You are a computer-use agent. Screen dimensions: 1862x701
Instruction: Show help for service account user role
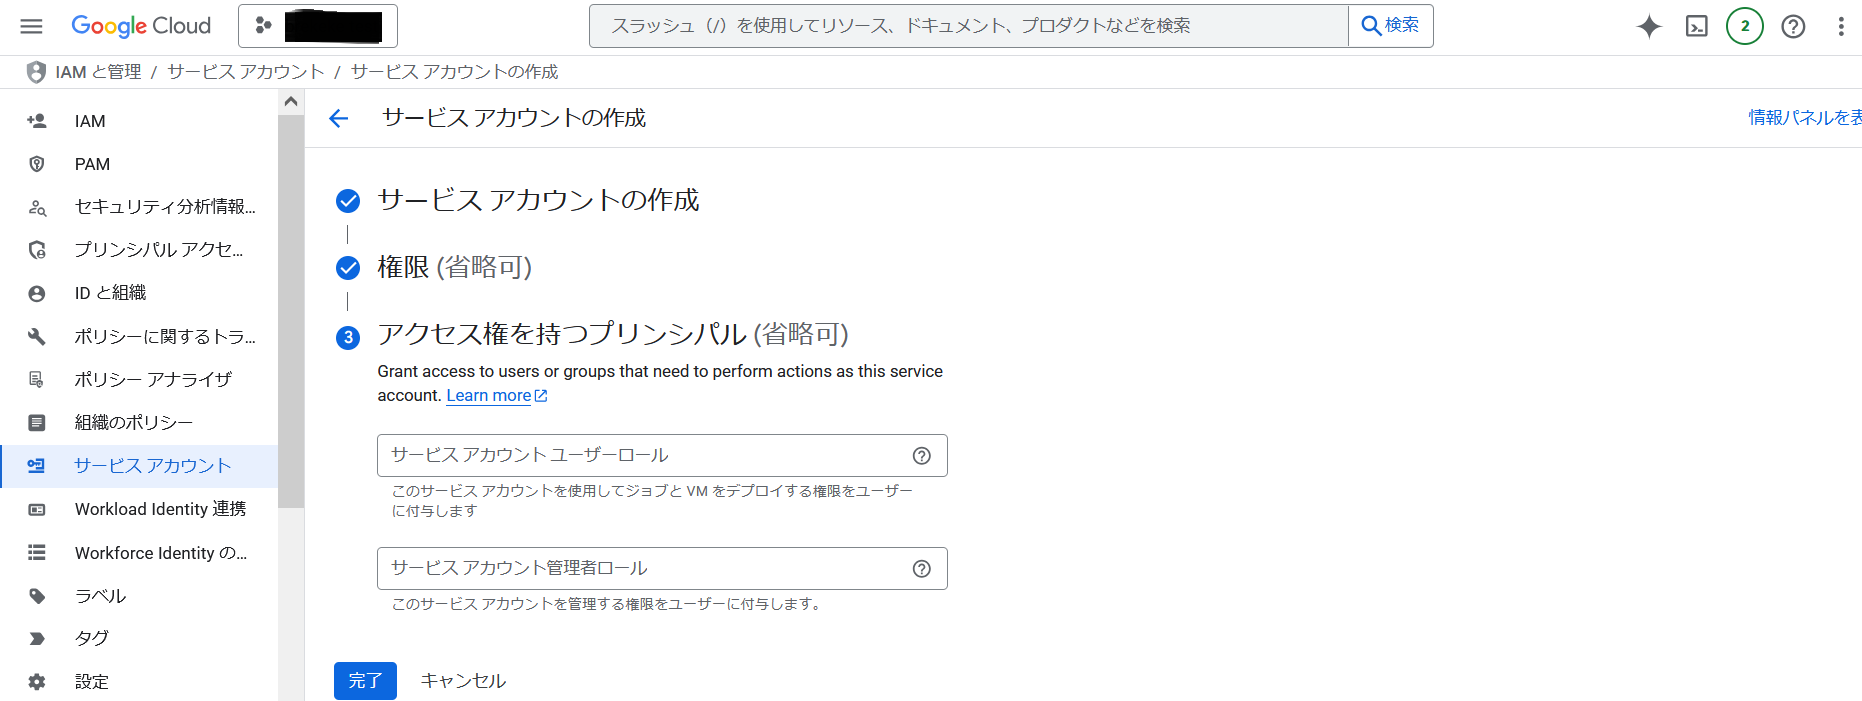point(921,456)
